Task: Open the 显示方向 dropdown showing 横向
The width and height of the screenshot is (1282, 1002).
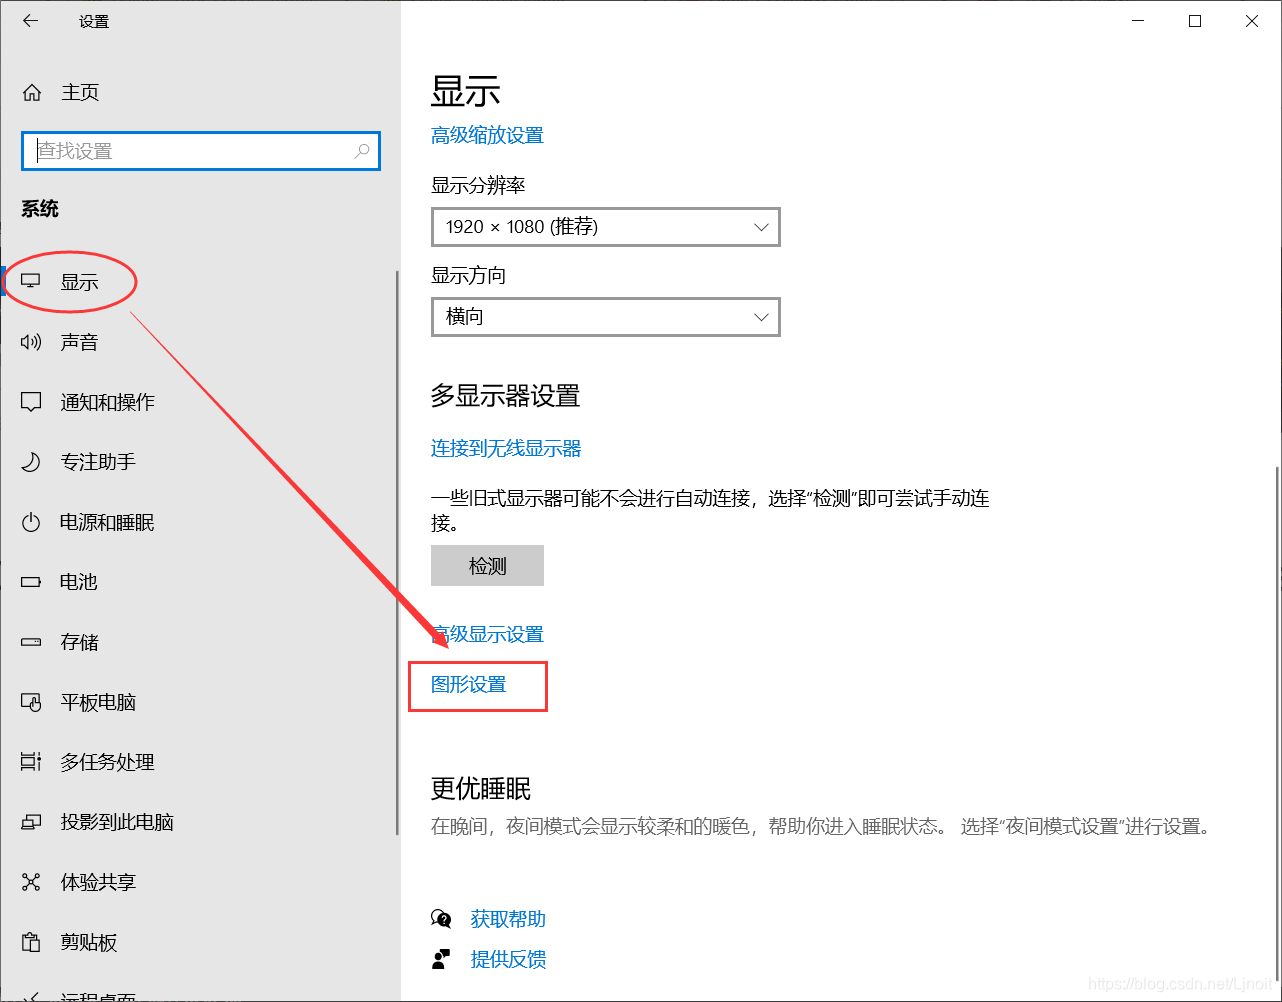Action: coord(606,317)
